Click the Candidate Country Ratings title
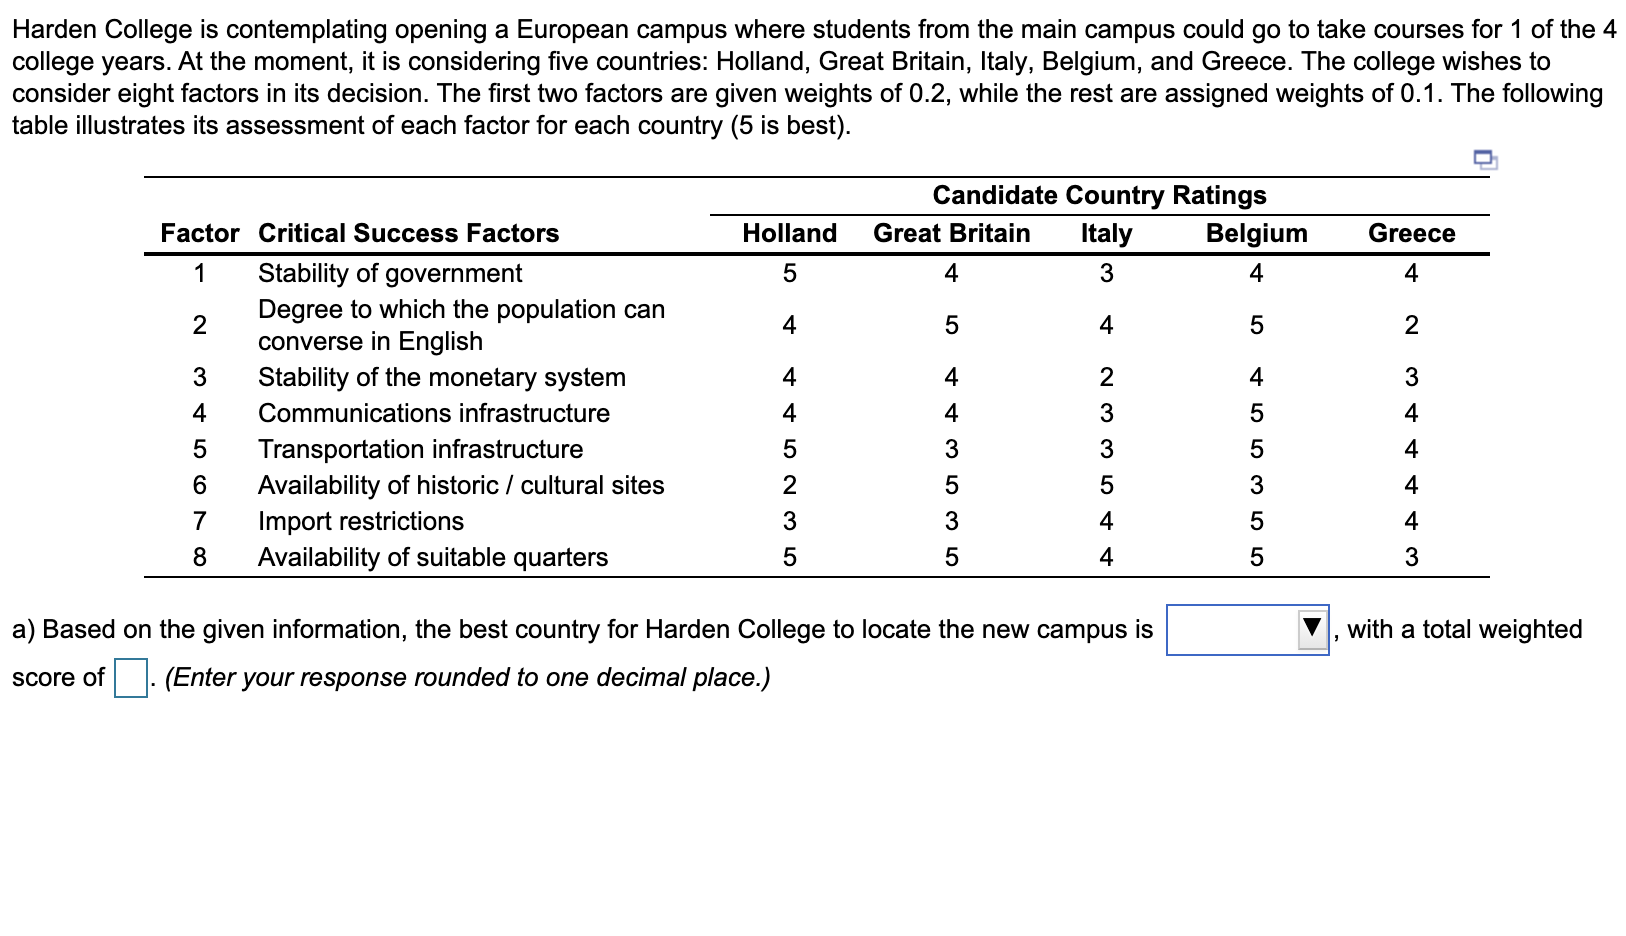 1098,195
